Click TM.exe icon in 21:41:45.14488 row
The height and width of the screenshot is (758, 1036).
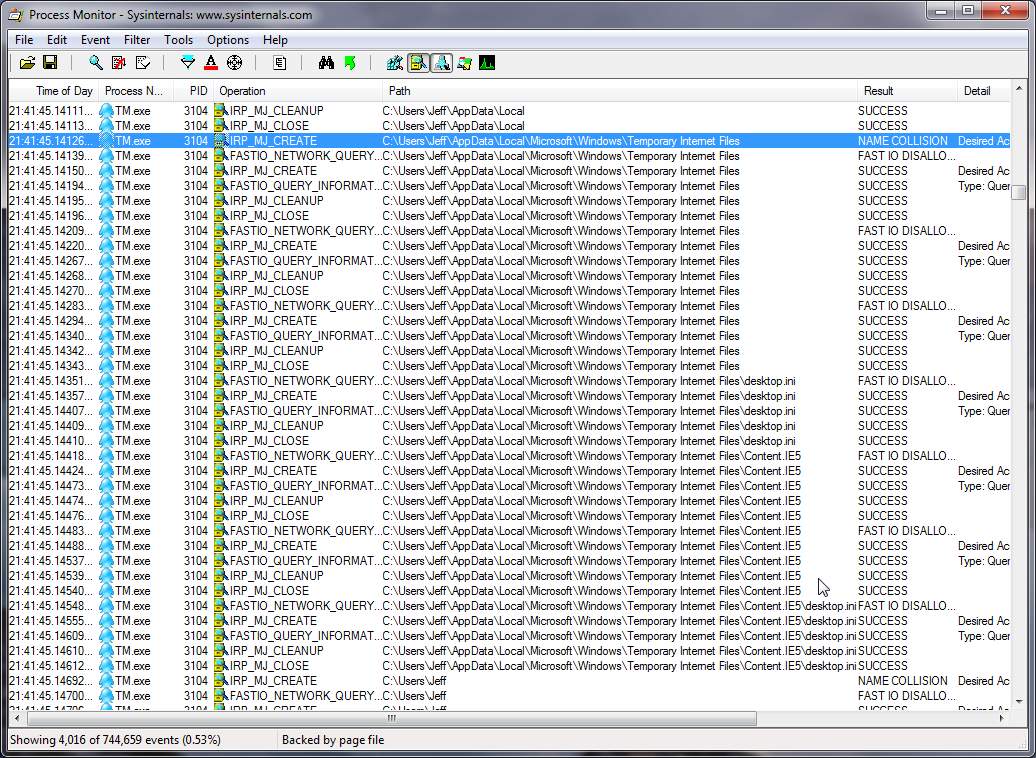[x=106, y=546]
